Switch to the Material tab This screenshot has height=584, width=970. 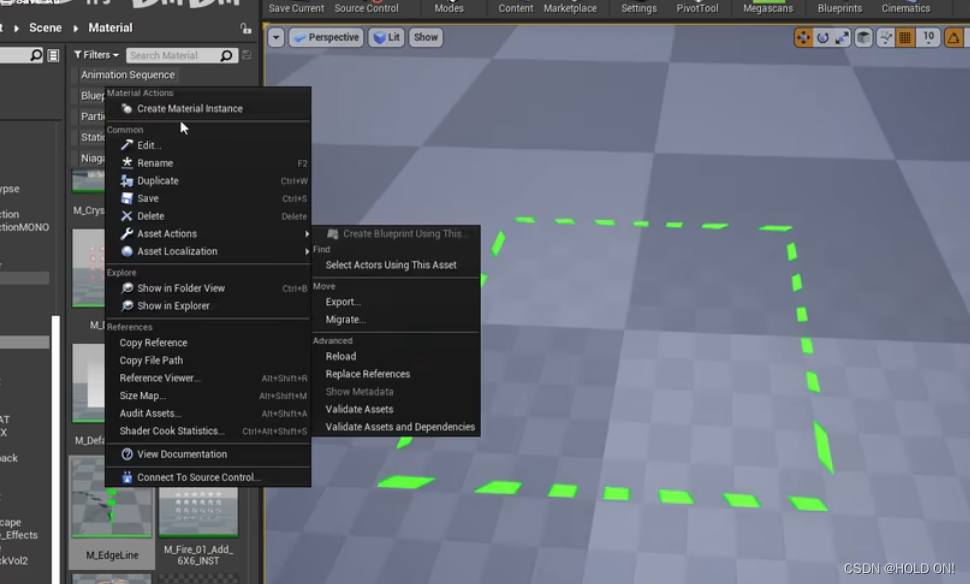(x=110, y=27)
